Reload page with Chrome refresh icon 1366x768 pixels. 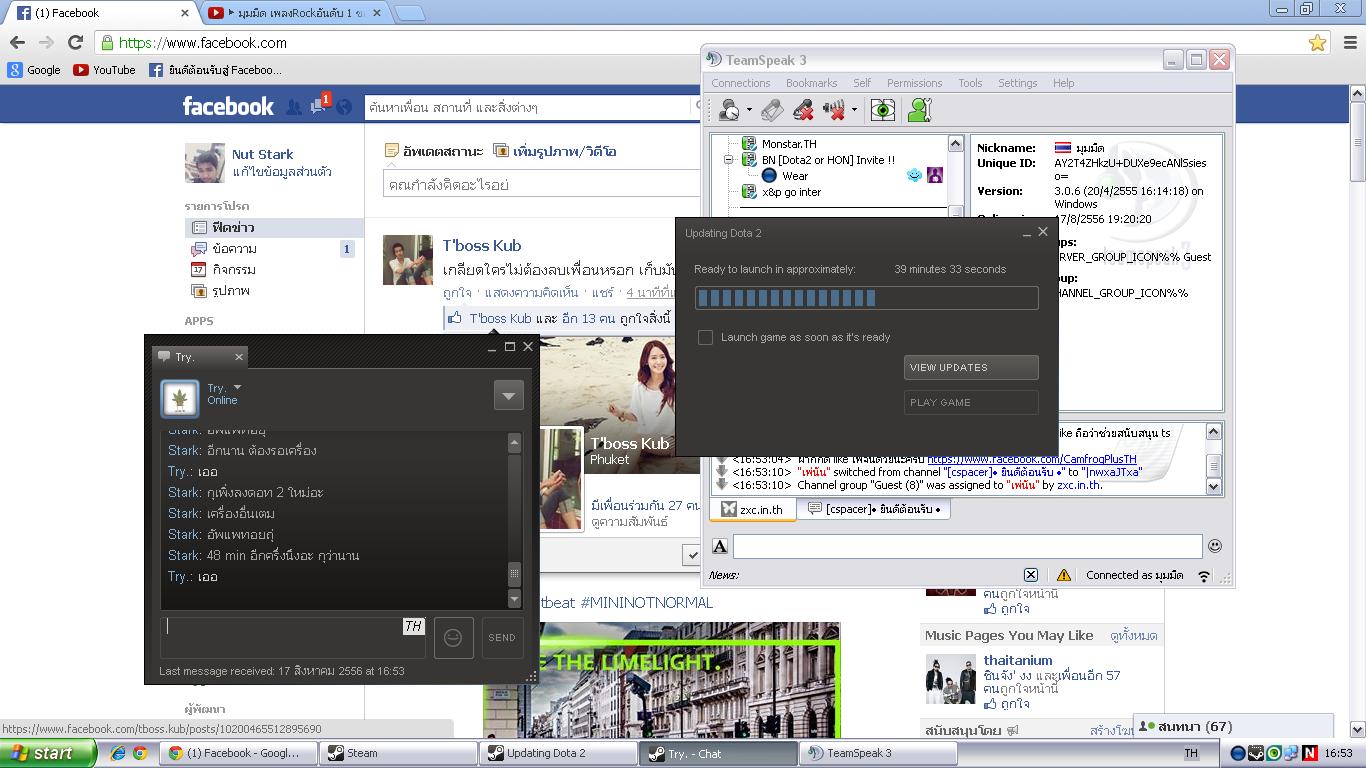pyautogui.click(x=75, y=43)
